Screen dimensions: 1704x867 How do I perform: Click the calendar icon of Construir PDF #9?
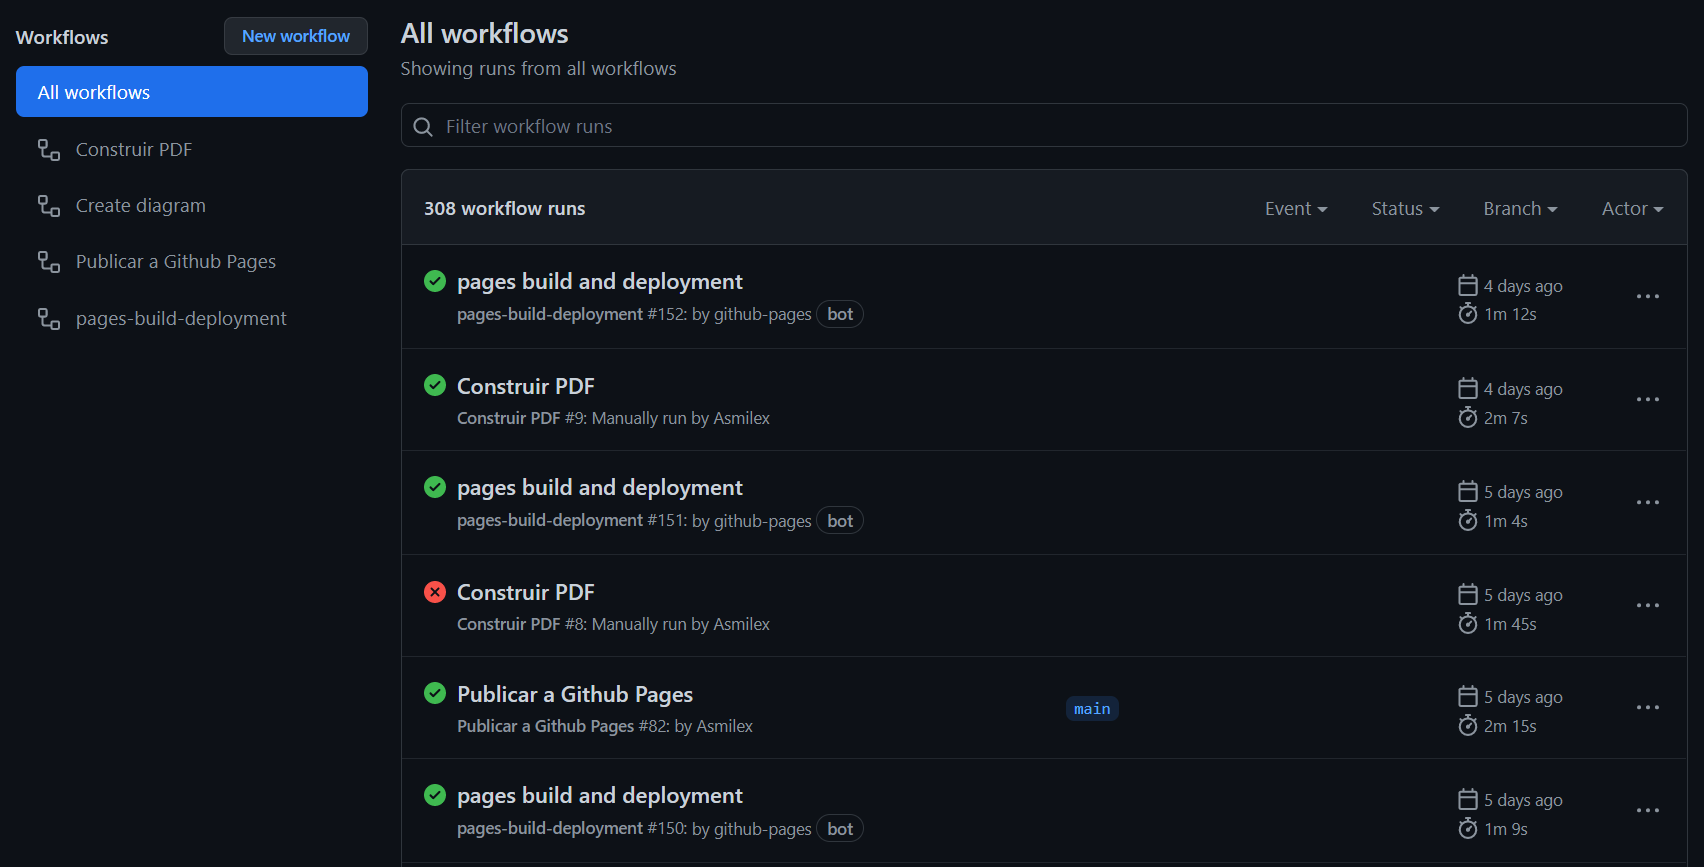coord(1468,389)
